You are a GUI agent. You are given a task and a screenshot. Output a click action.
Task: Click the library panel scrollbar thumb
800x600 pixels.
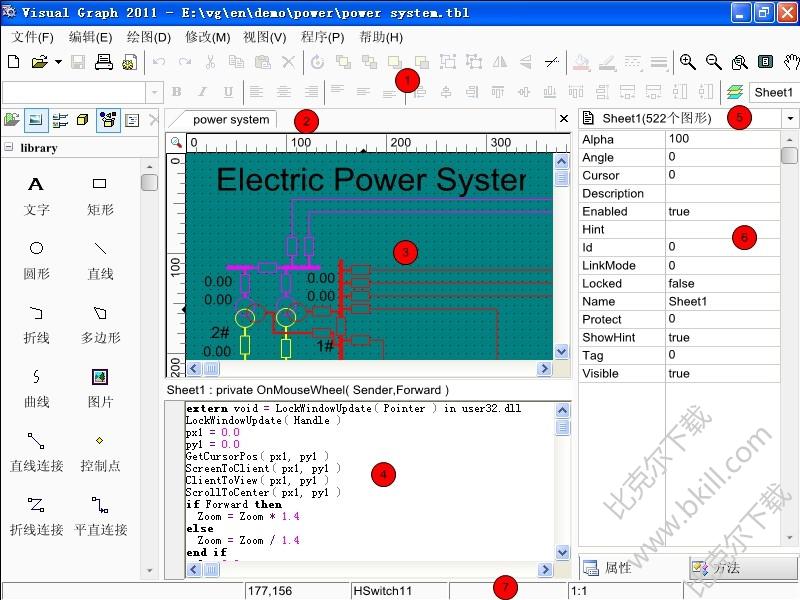149,182
